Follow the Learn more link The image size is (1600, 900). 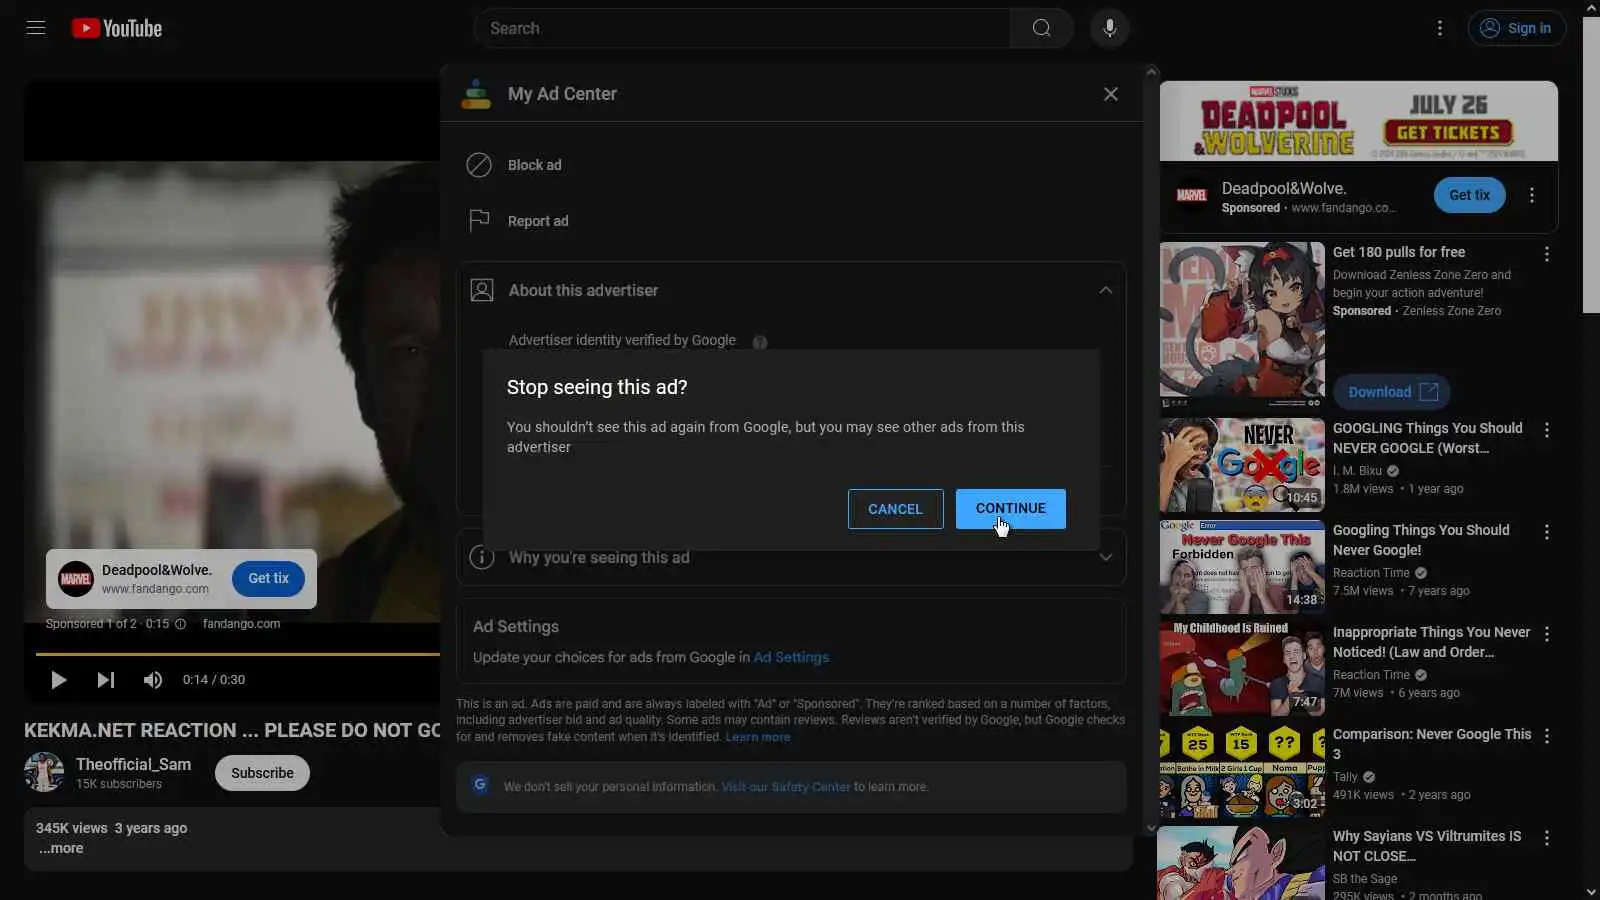[x=758, y=737]
